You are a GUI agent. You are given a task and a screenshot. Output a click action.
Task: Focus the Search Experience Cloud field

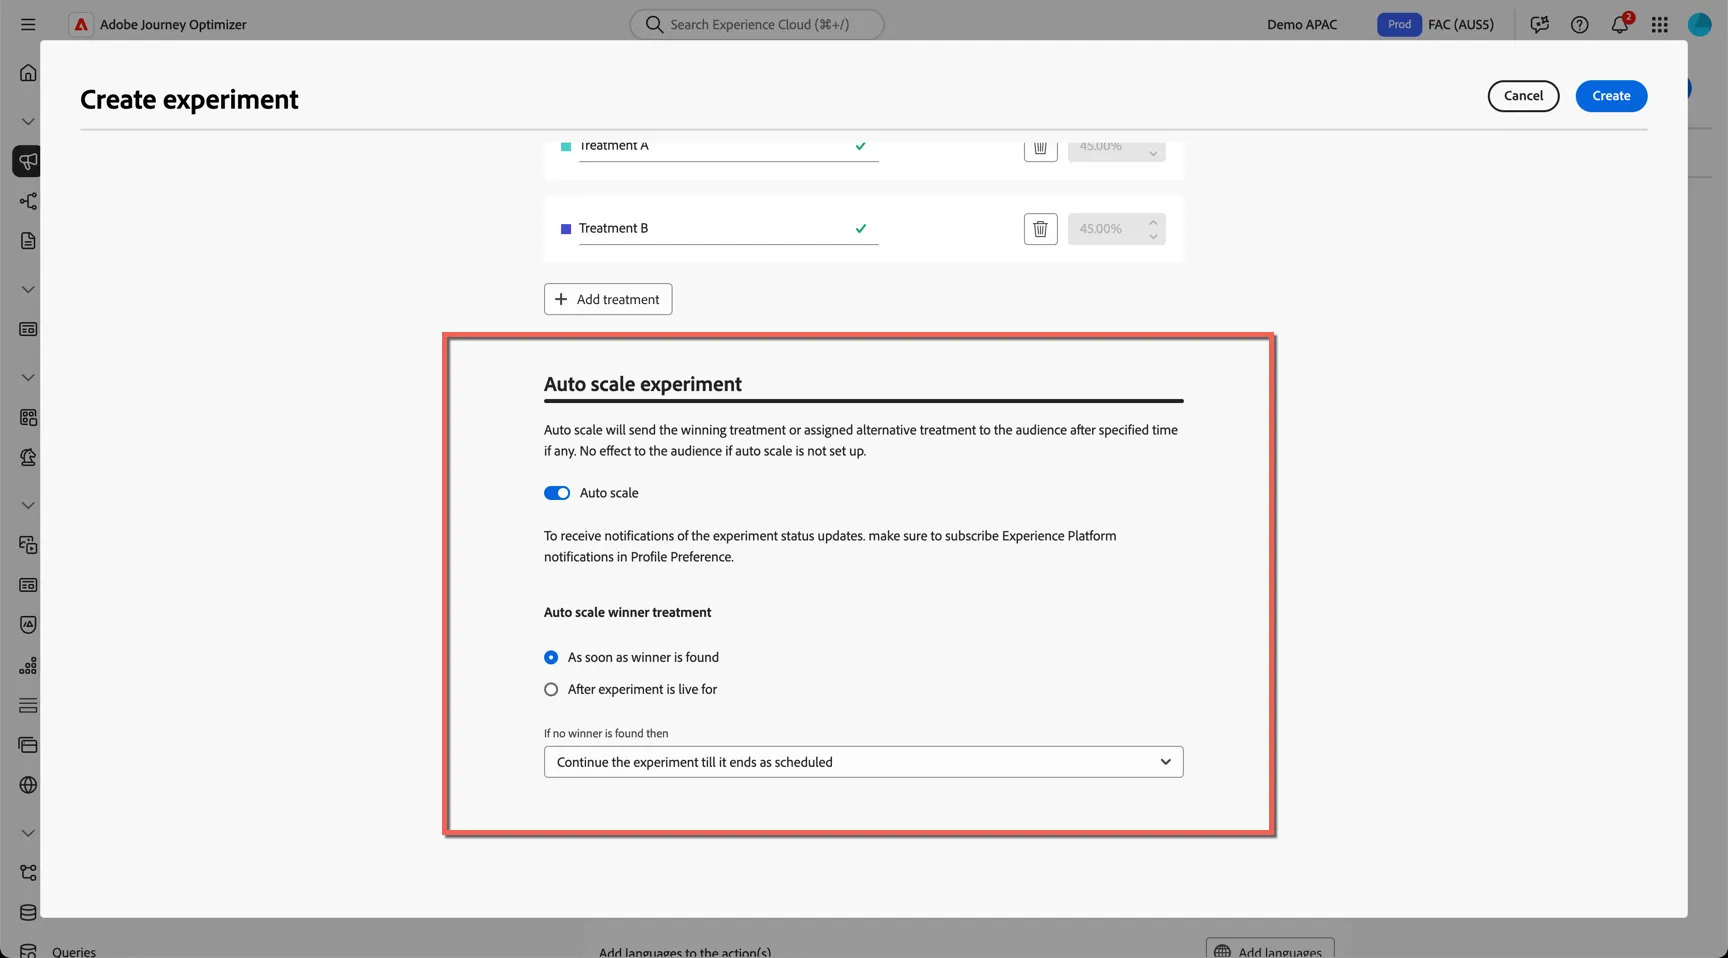pos(757,24)
